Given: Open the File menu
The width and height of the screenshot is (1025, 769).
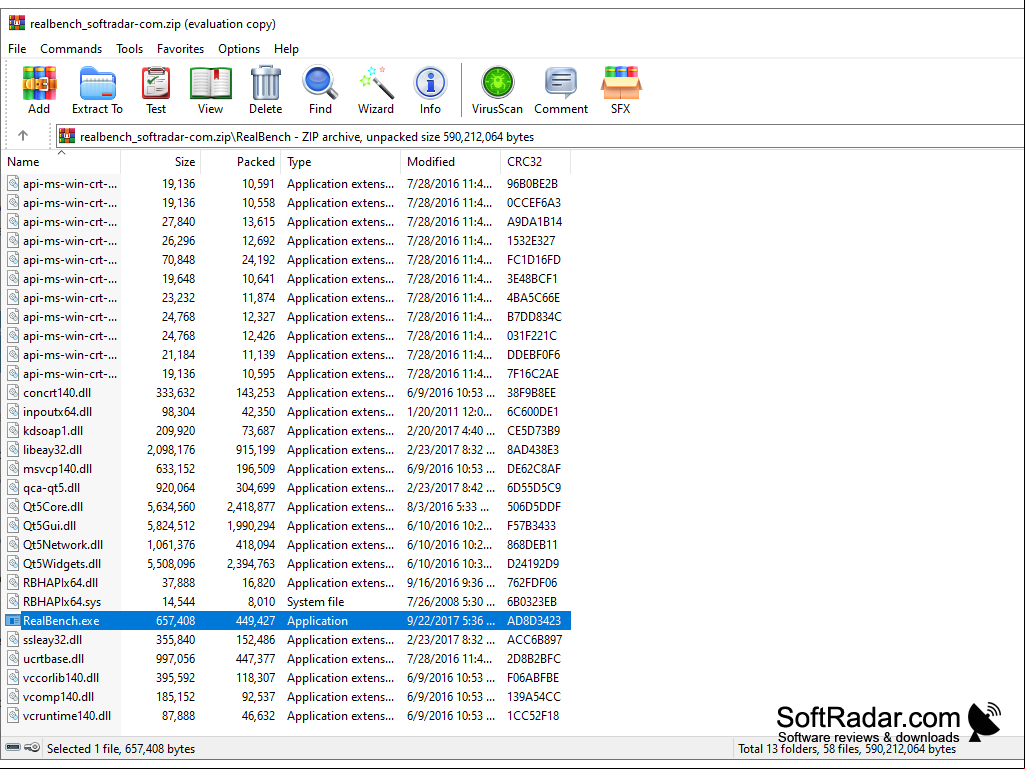Looking at the screenshot, I should point(17,49).
